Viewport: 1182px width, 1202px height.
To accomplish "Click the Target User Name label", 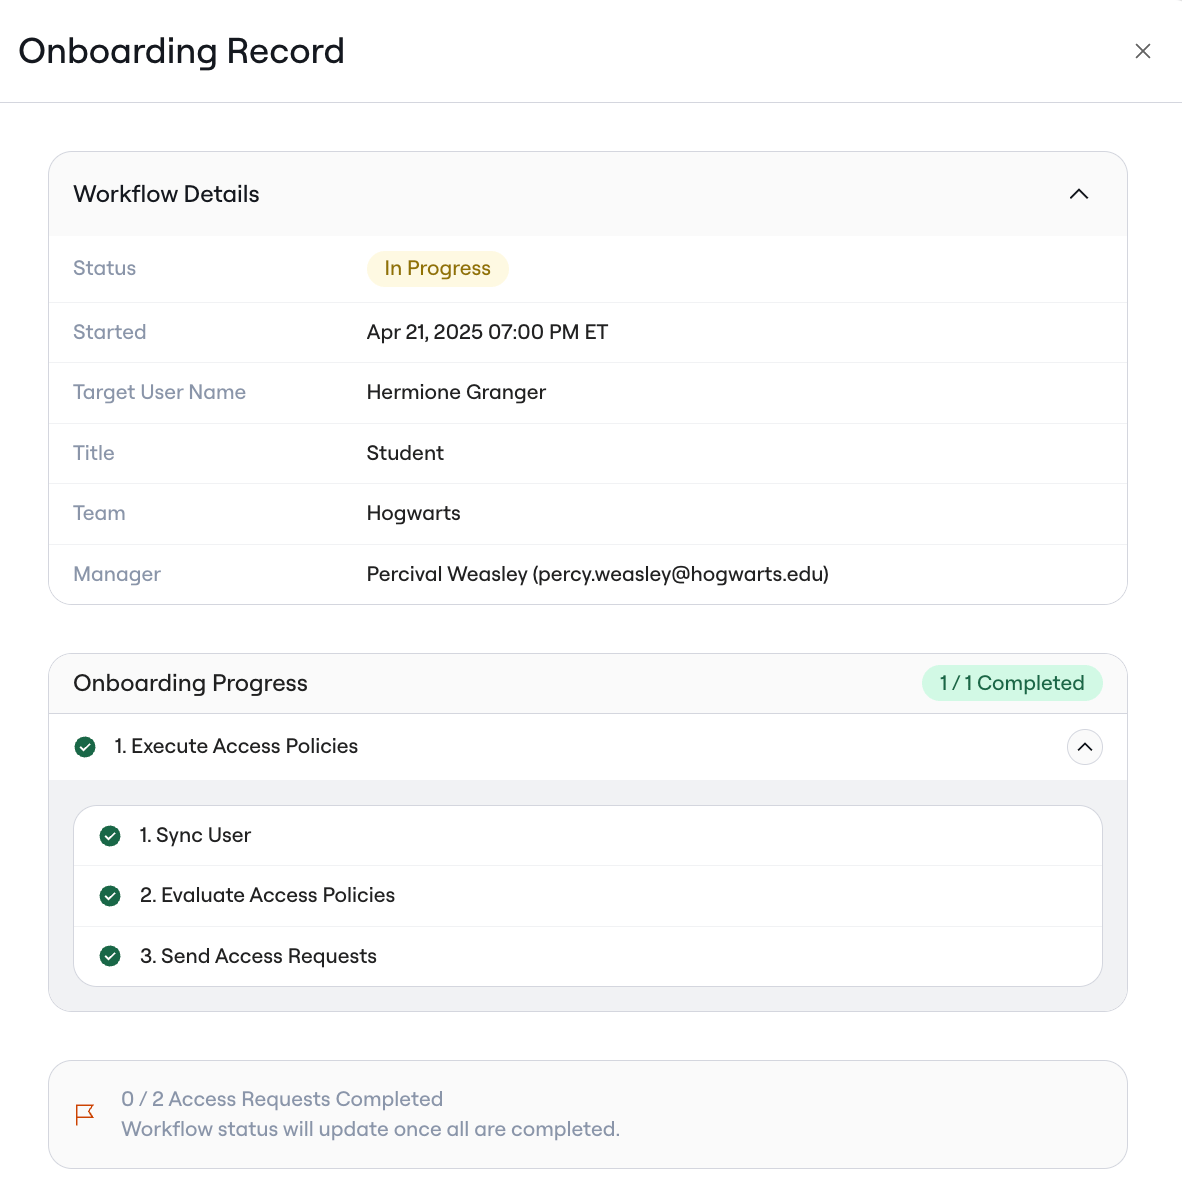I will [x=159, y=392].
